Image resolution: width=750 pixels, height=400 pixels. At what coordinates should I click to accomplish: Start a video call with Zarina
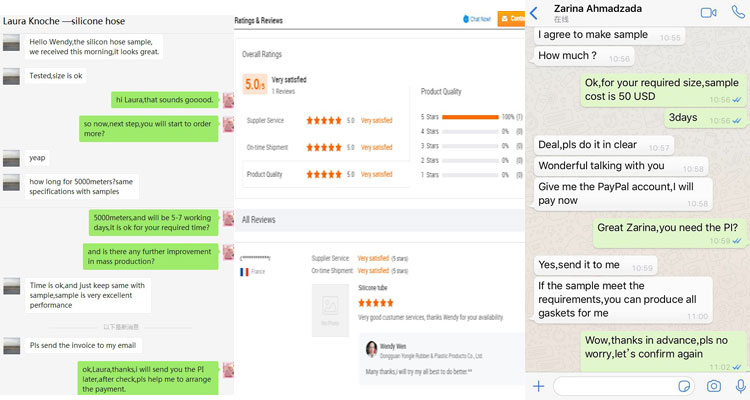pyautogui.click(x=709, y=12)
